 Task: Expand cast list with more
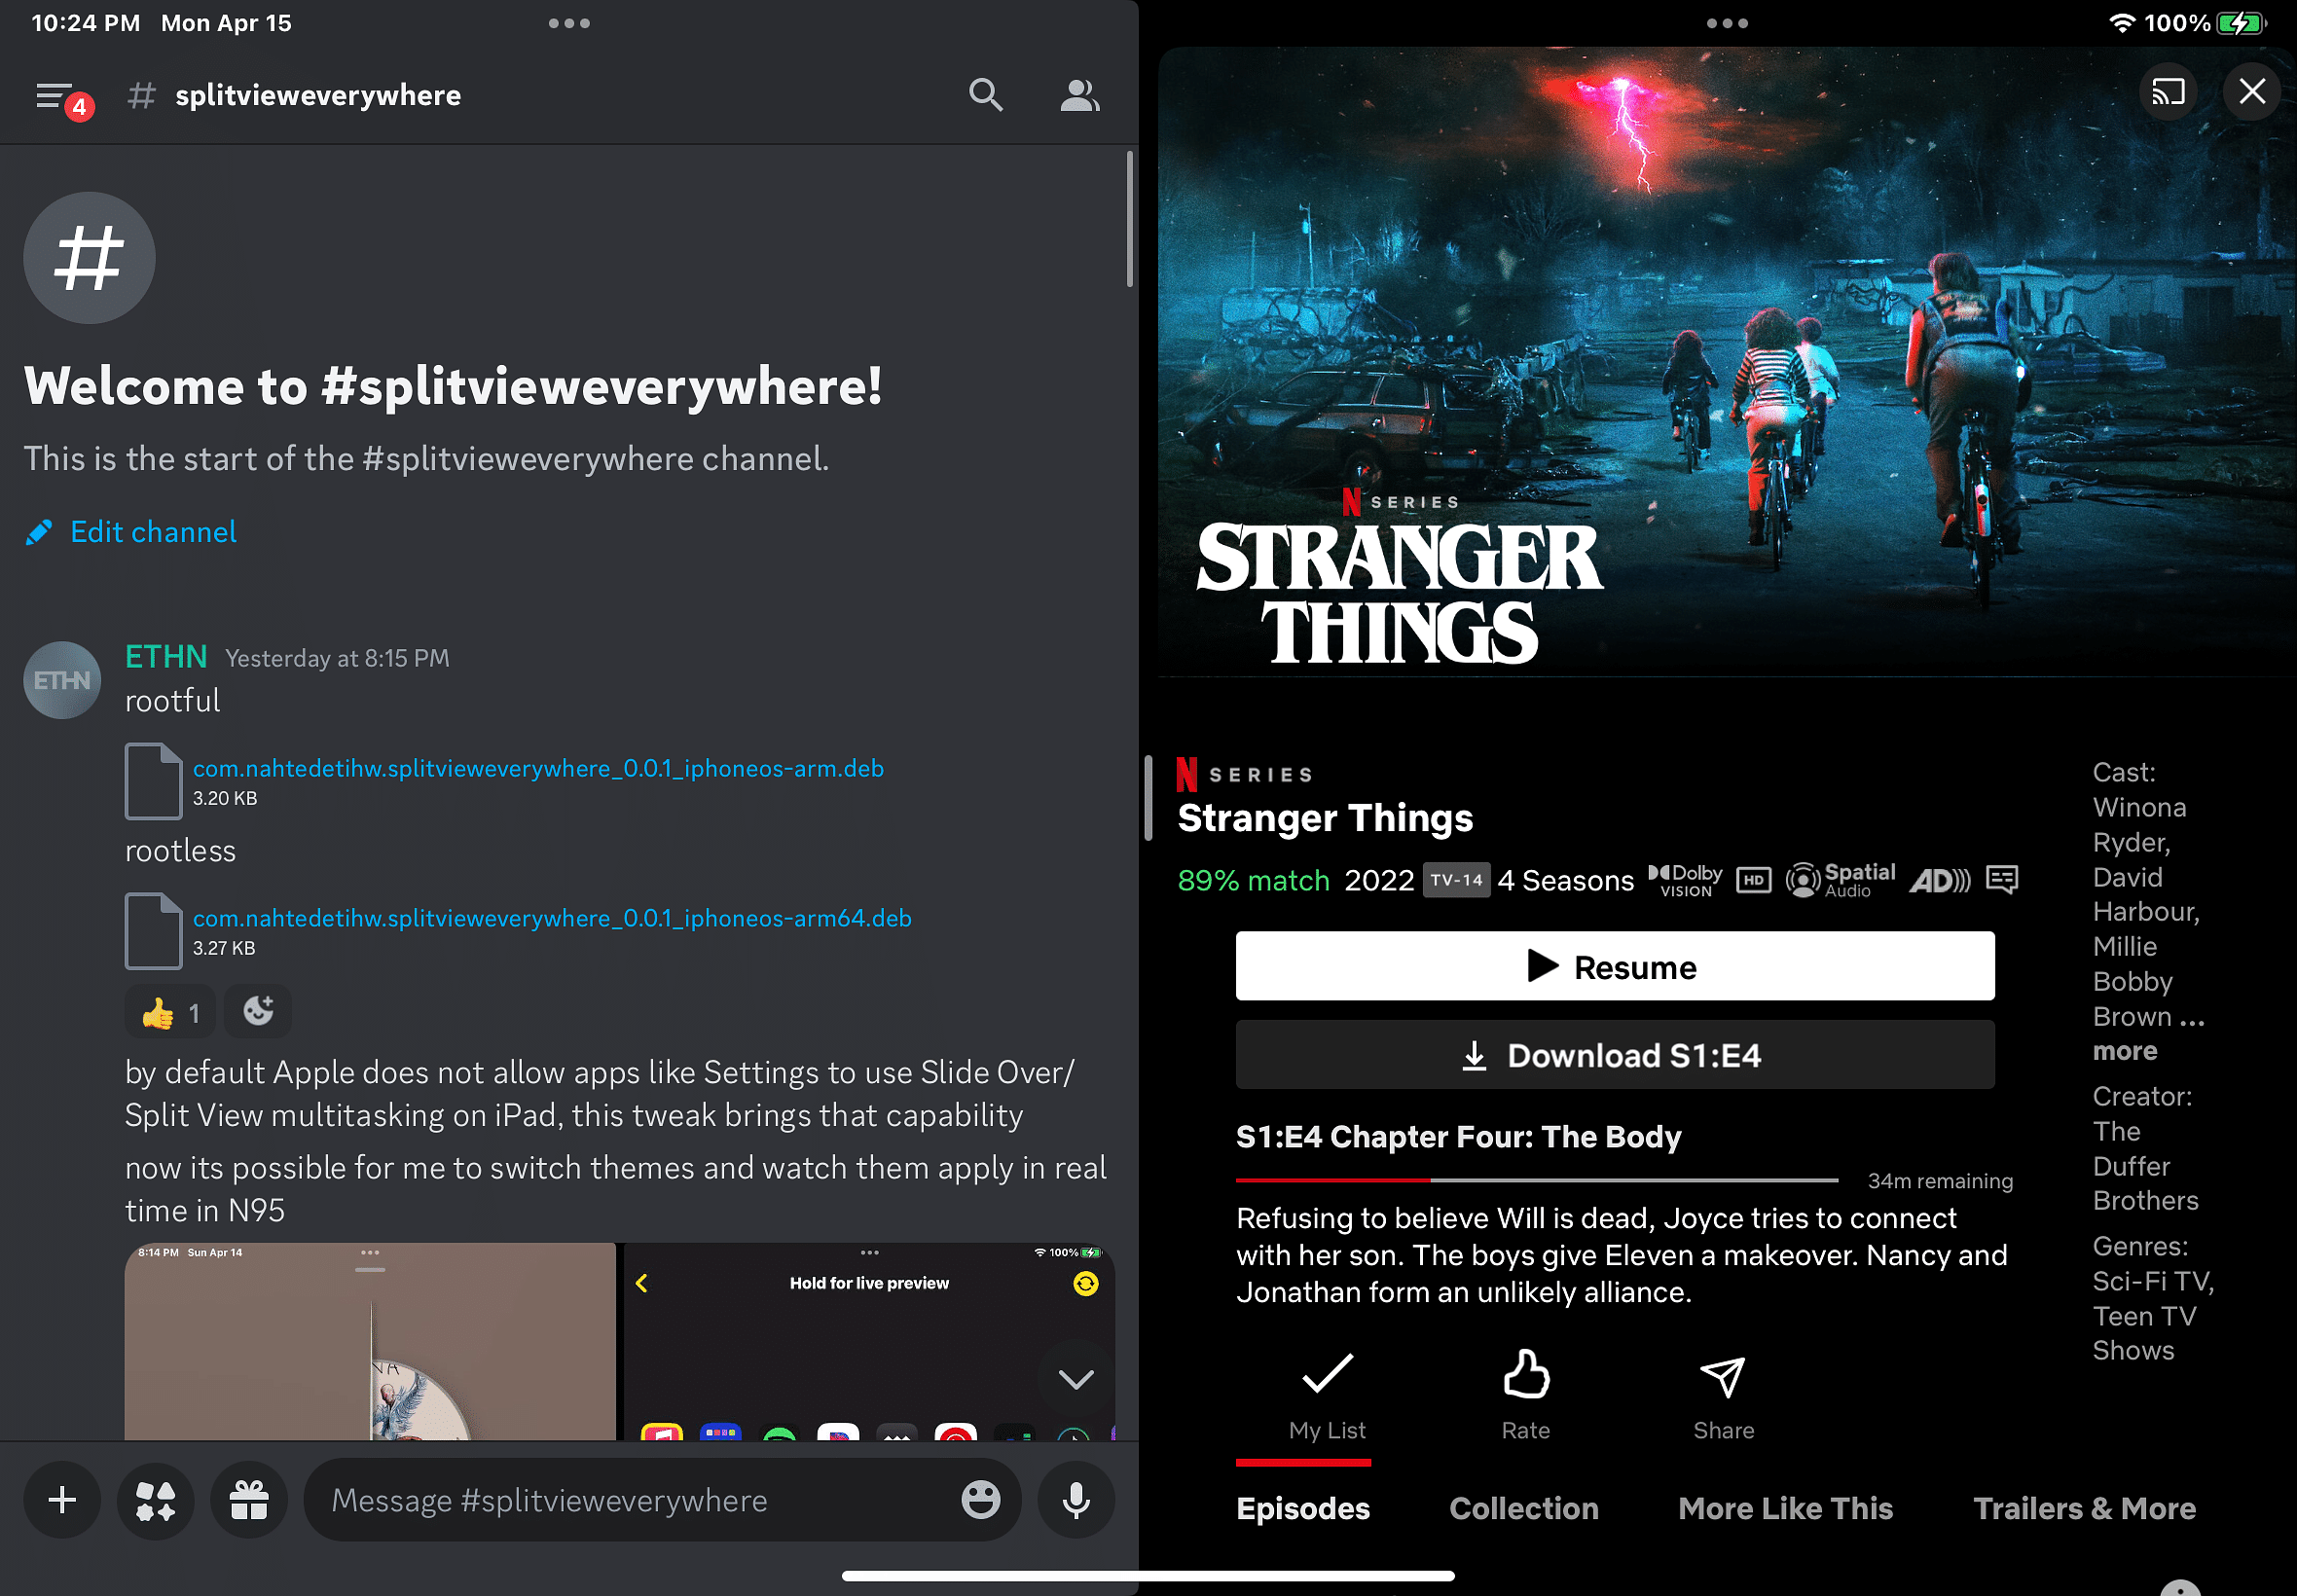[x=2125, y=1051]
